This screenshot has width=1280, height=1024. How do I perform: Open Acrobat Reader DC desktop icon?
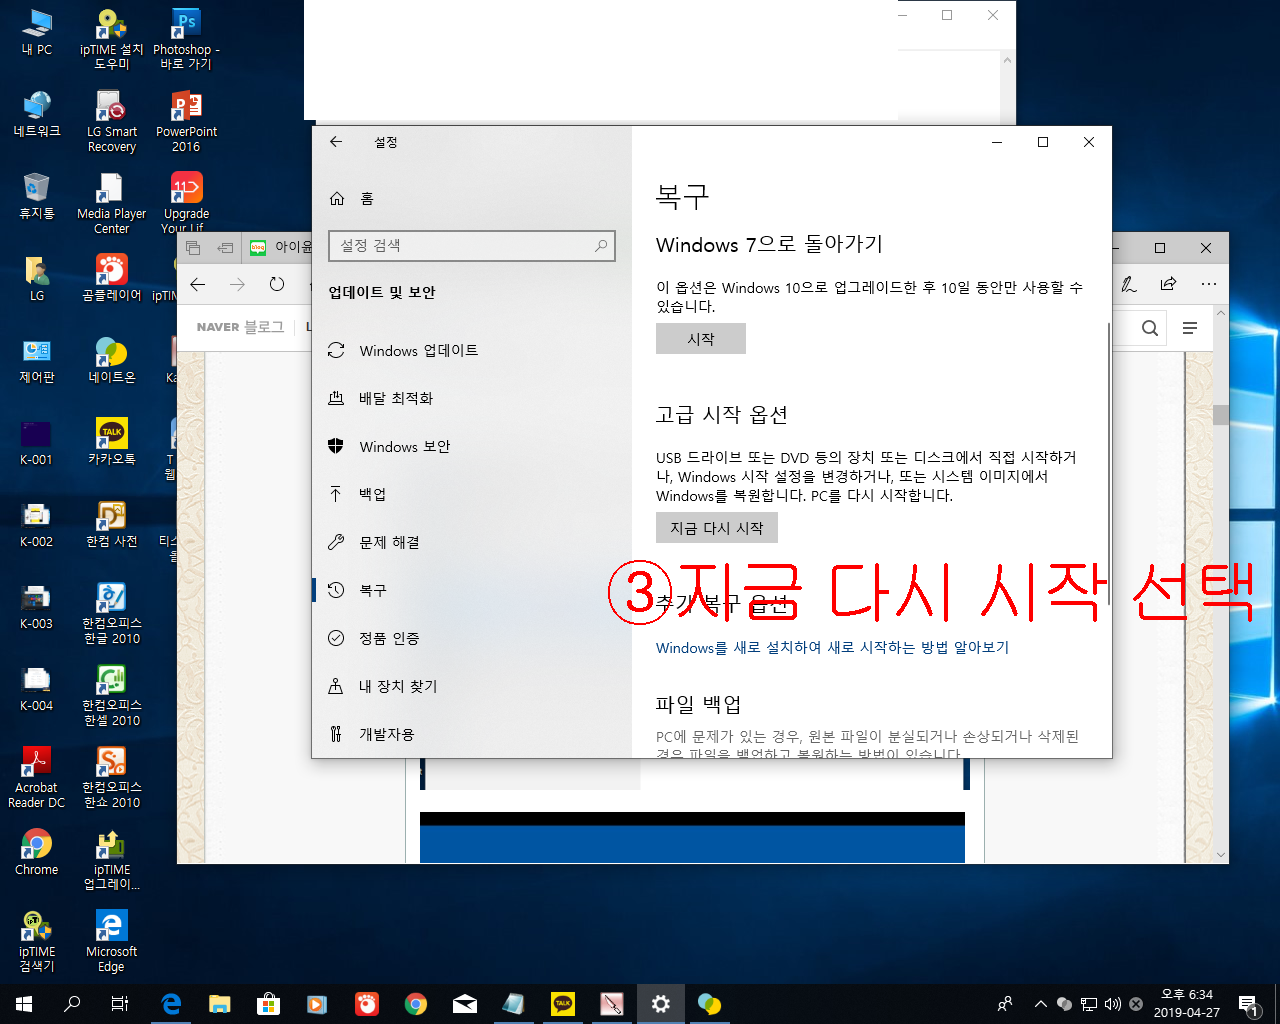point(37,777)
